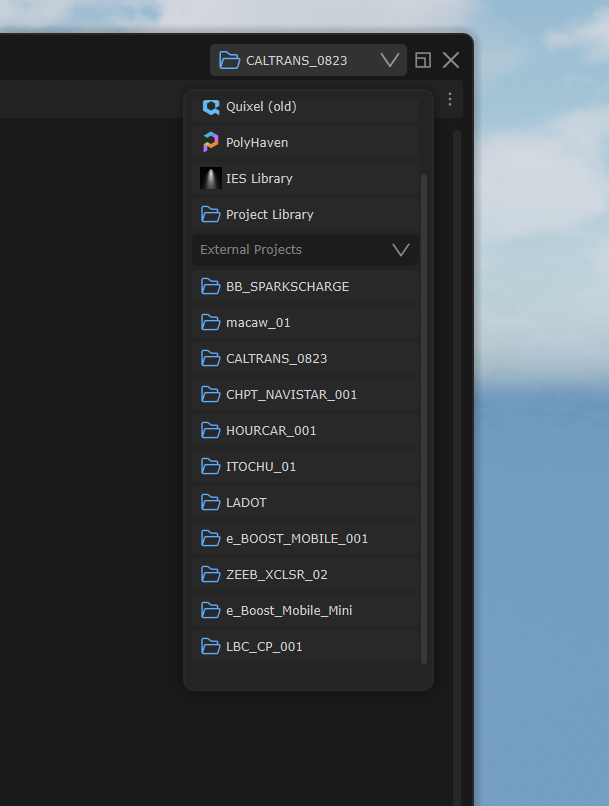Click folder icon beside BB_SPARKSCHARGE
The image size is (609, 806).
click(x=211, y=286)
